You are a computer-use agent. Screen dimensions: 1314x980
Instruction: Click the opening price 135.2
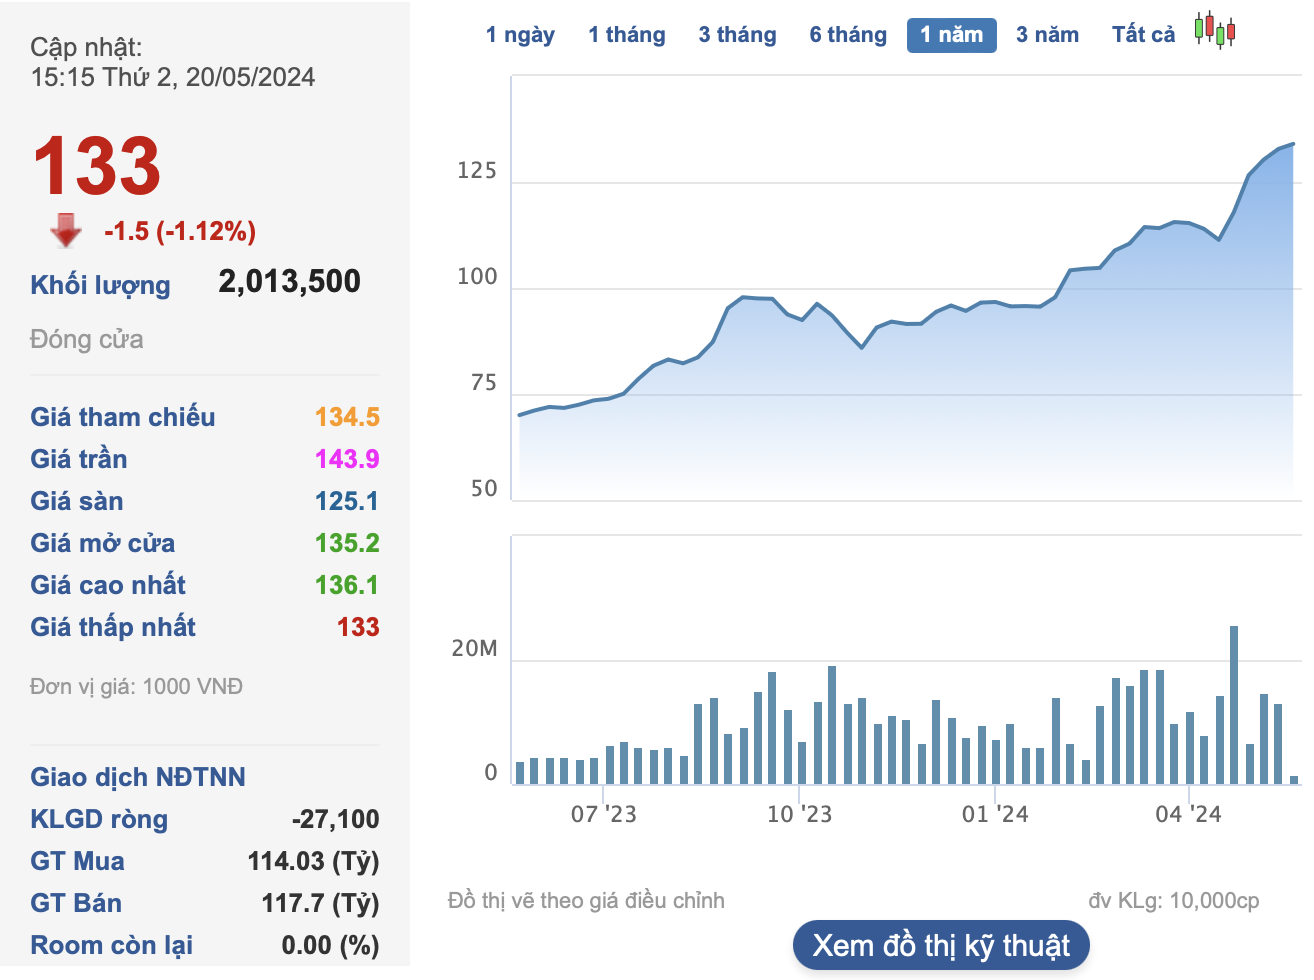pos(347,543)
